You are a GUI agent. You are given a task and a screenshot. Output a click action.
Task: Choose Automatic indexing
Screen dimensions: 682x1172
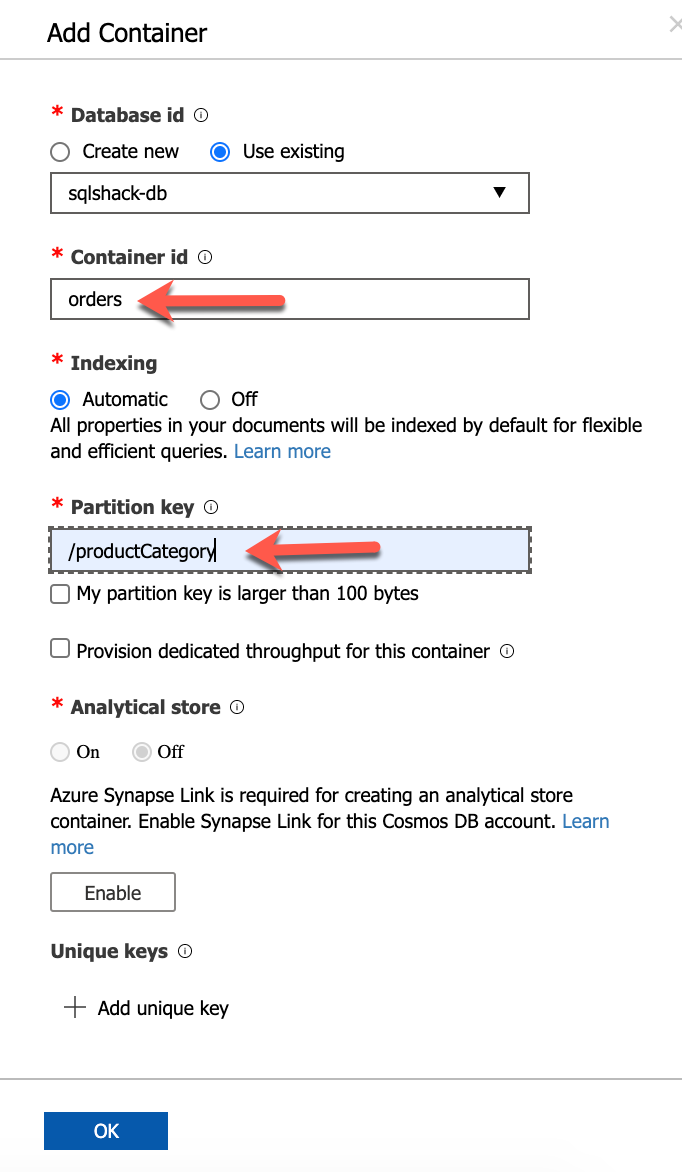61,400
